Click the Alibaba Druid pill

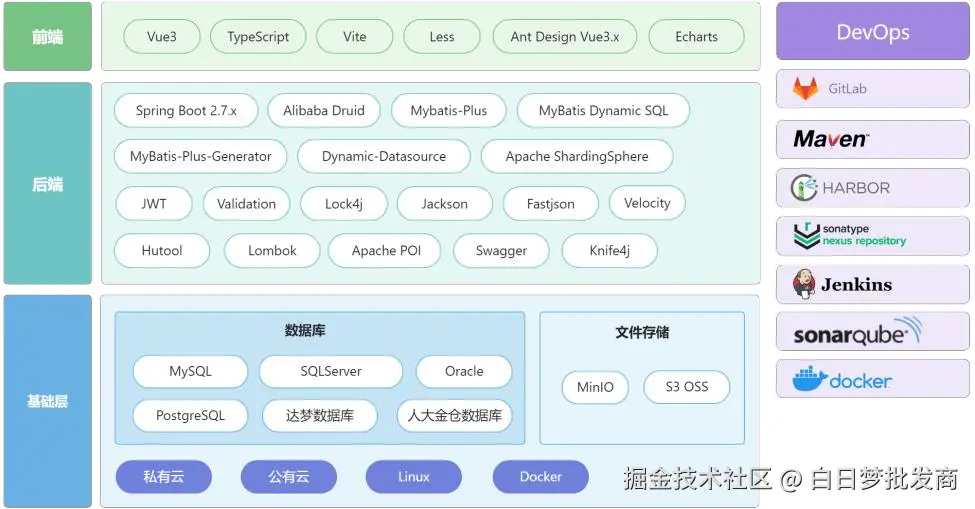[324, 111]
